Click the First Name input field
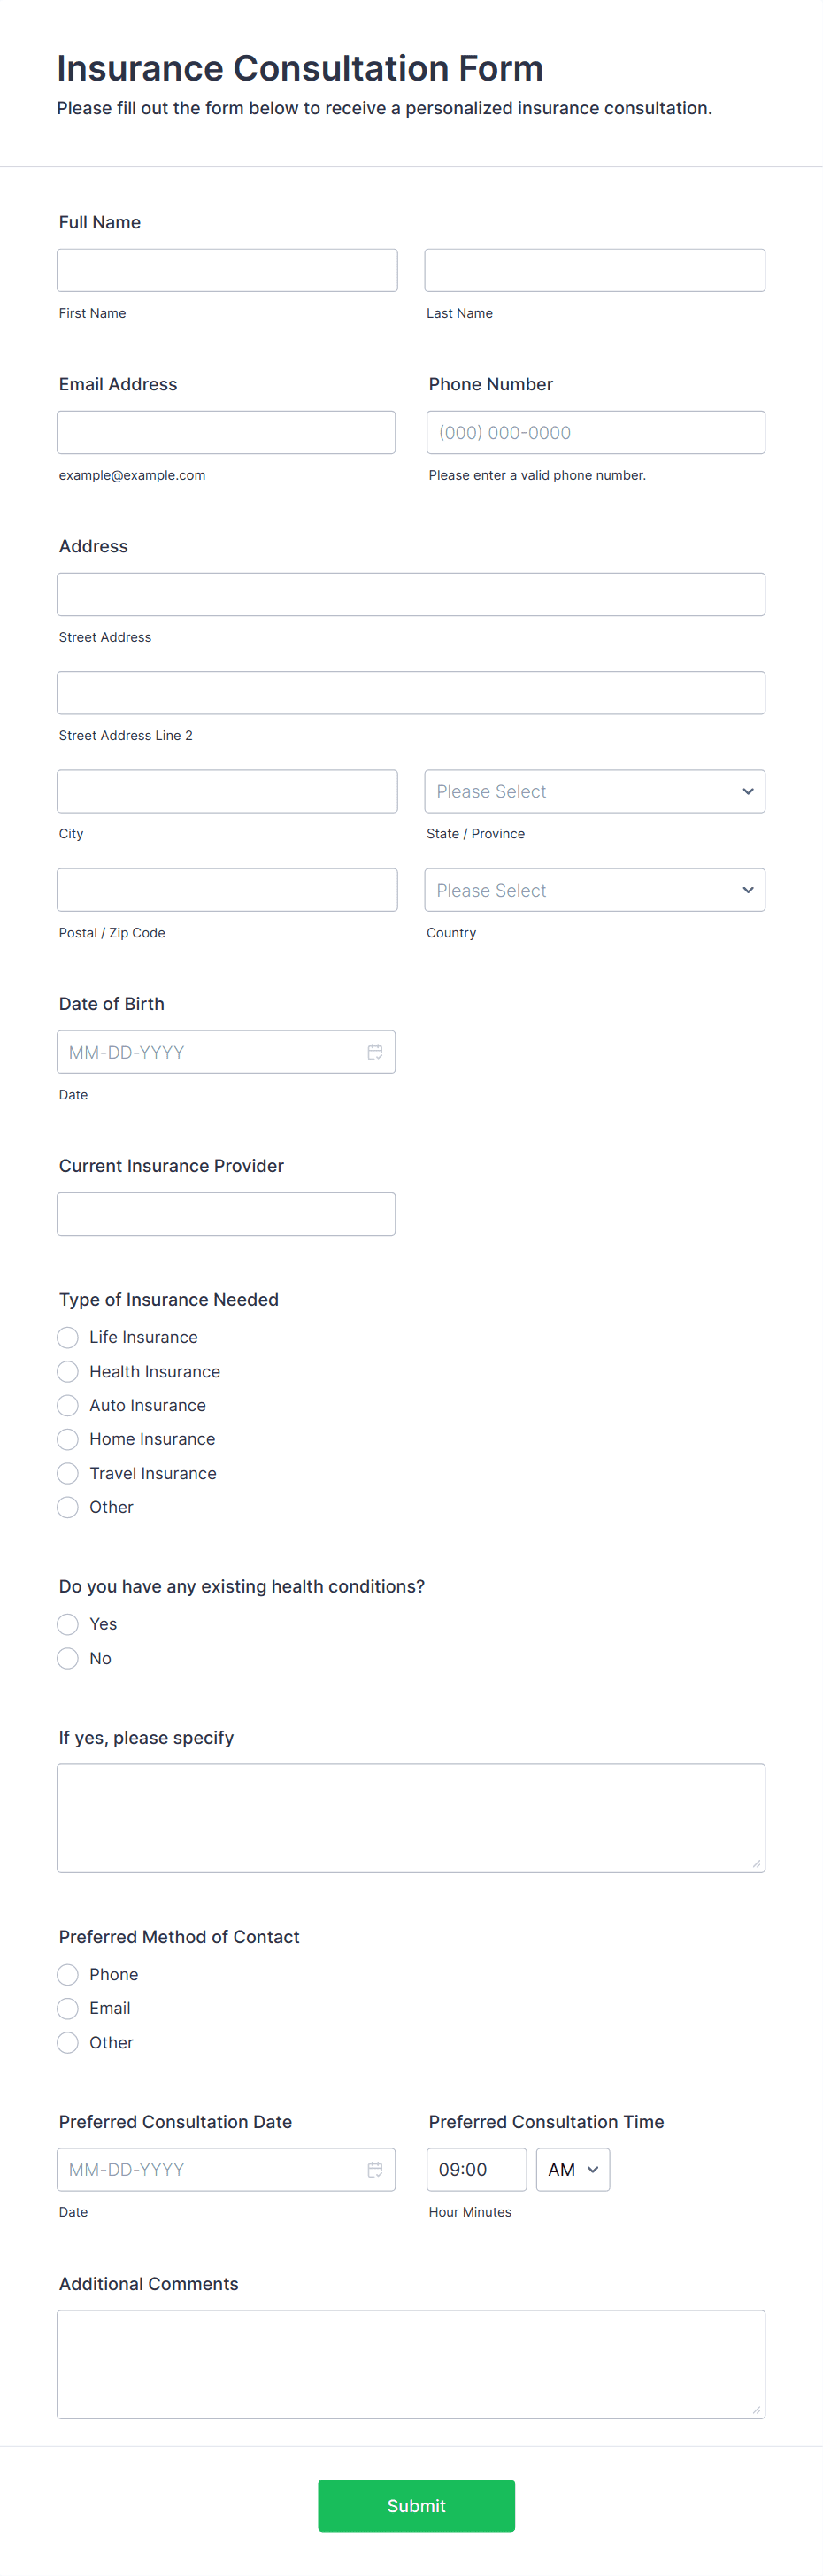 tap(227, 269)
